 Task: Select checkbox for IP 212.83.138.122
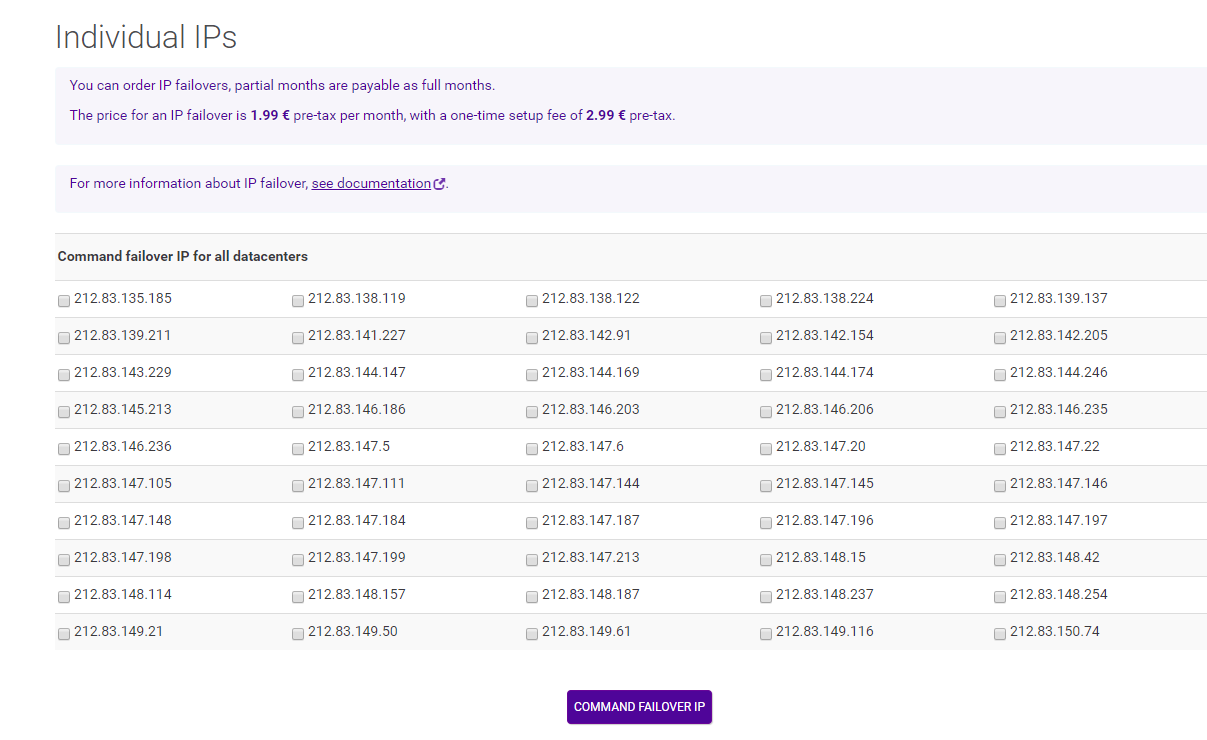532,300
